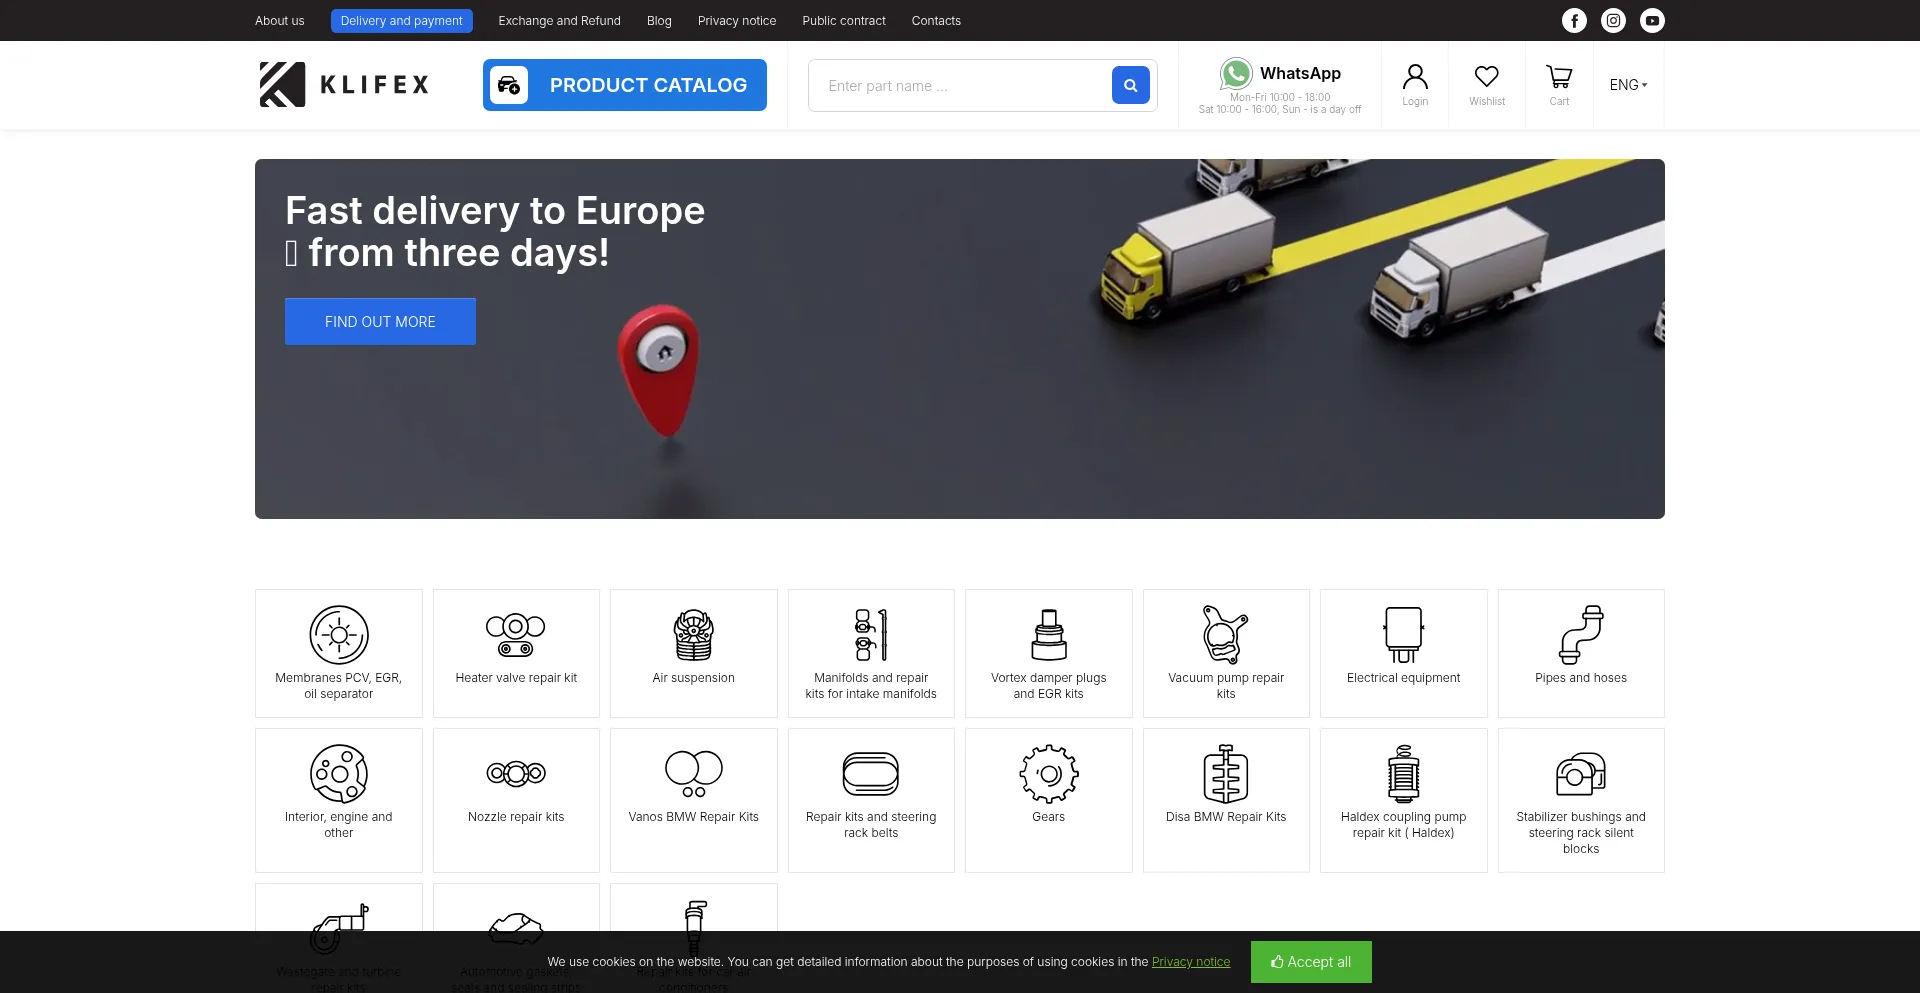Image resolution: width=1920 pixels, height=993 pixels.
Task: Go to Delivery and payment page
Action: 401,20
